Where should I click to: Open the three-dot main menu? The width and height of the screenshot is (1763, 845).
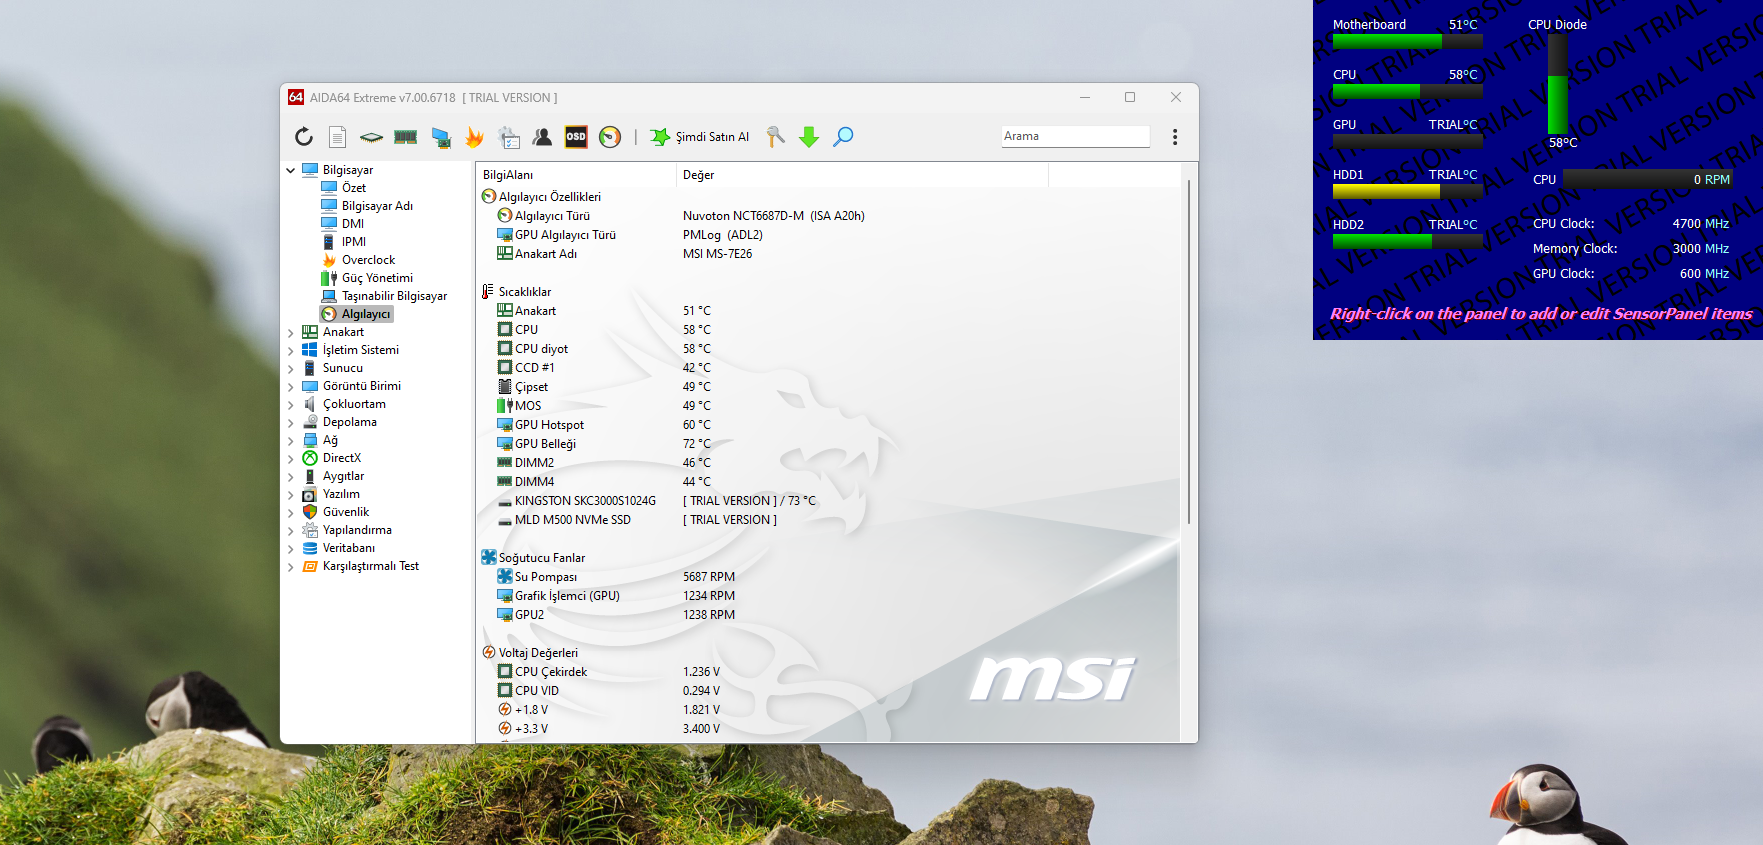pyautogui.click(x=1175, y=137)
